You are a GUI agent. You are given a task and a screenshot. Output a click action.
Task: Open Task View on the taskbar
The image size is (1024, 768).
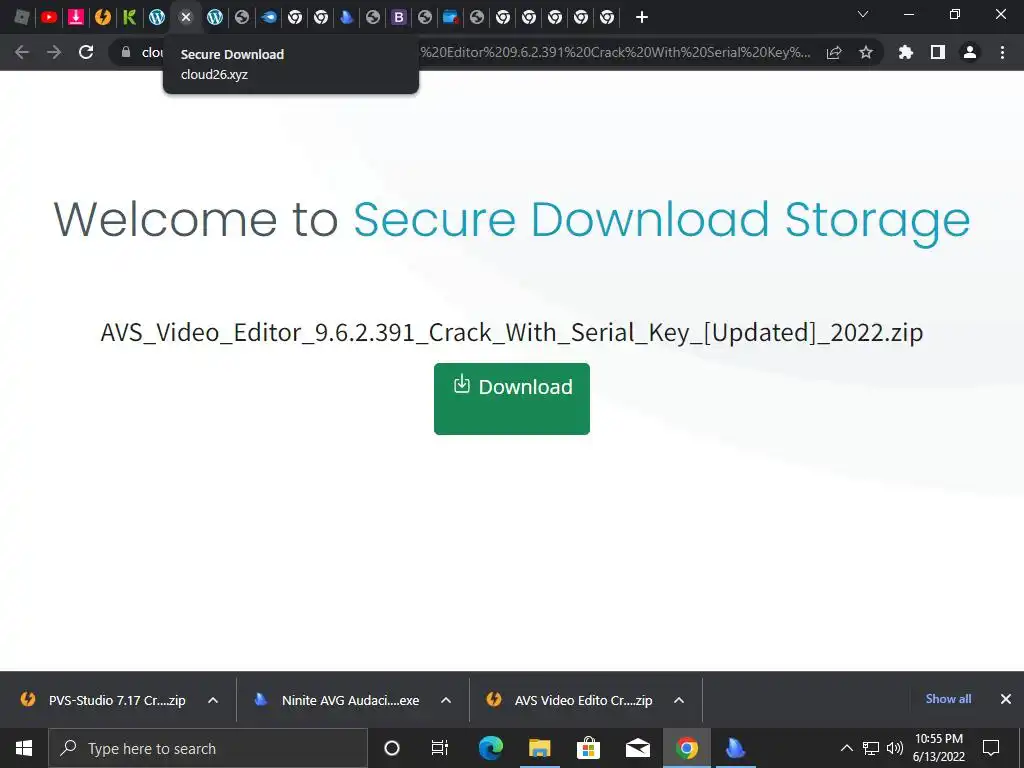(440, 748)
